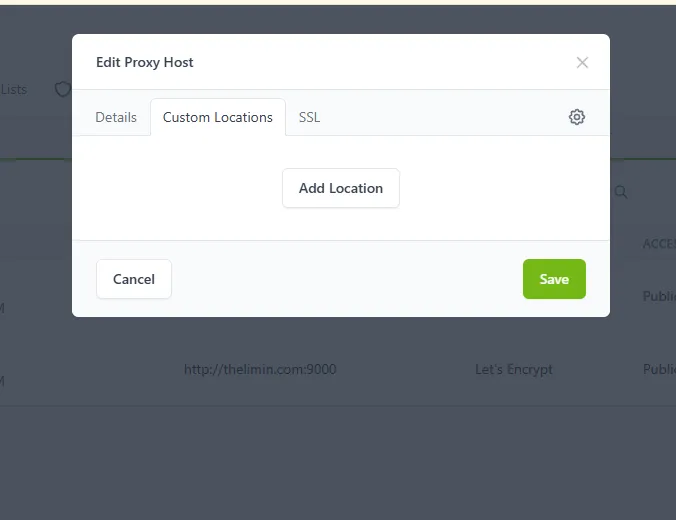The height and width of the screenshot is (520, 676).
Task: Click the http://thelimin.com:9000 destination cell
Action: pyautogui.click(x=260, y=369)
